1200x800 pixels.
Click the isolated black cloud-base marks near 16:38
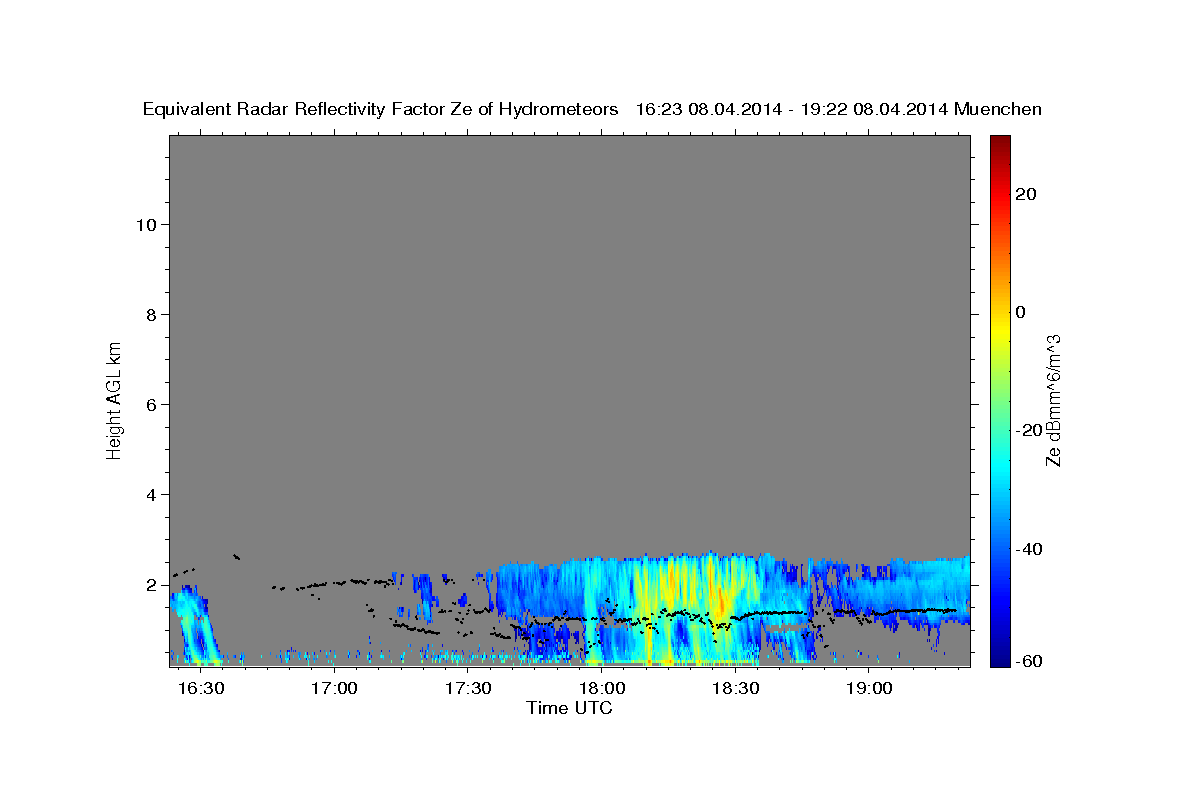(237, 556)
